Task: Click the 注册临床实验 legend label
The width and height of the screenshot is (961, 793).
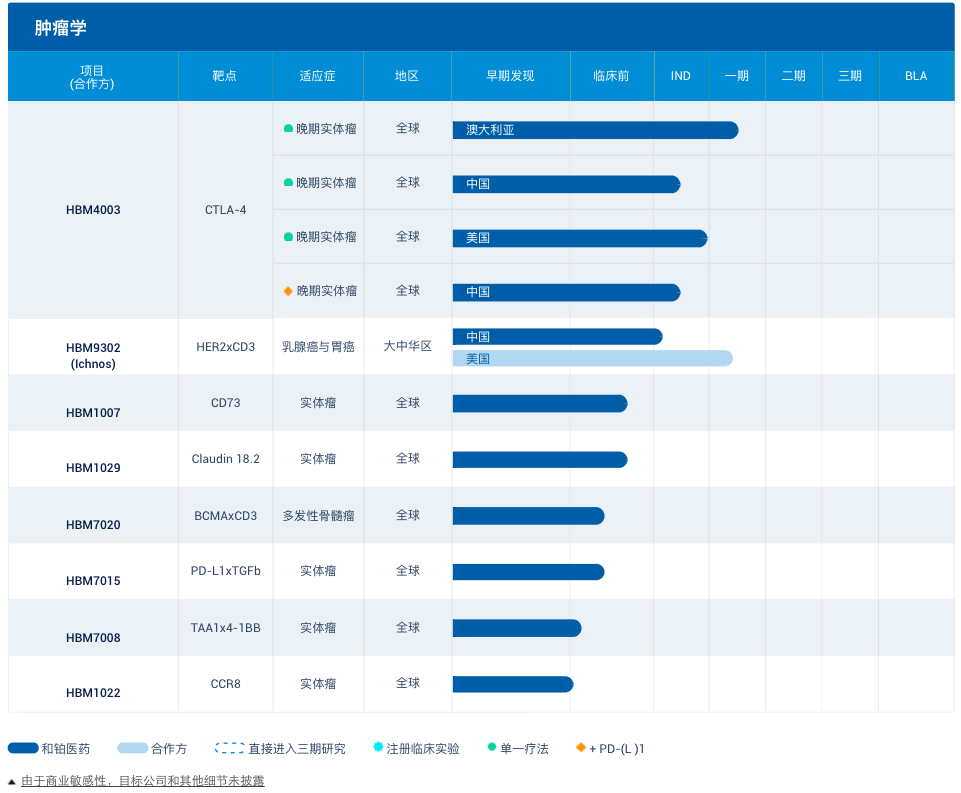Action: tap(423, 749)
